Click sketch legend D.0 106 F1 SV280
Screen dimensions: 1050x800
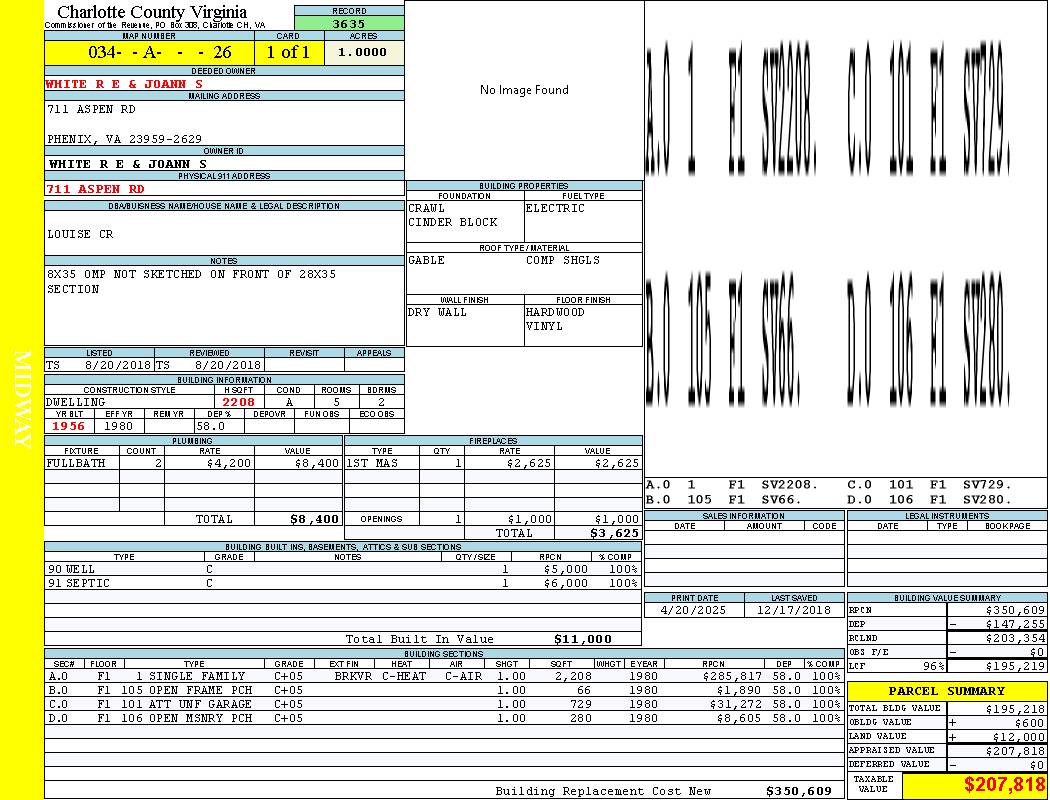pyautogui.click(x=929, y=499)
